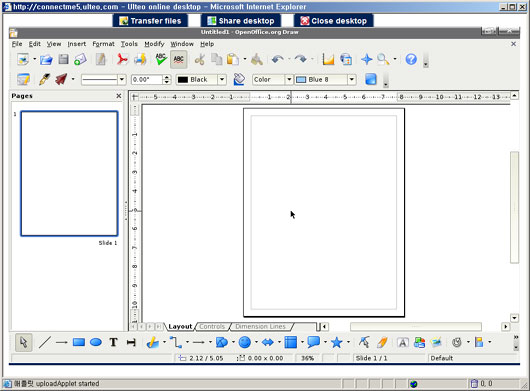Viewport: 530px width, 391px height.
Task: Click the Export as PDF icon
Action: click(x=122, y=59)
